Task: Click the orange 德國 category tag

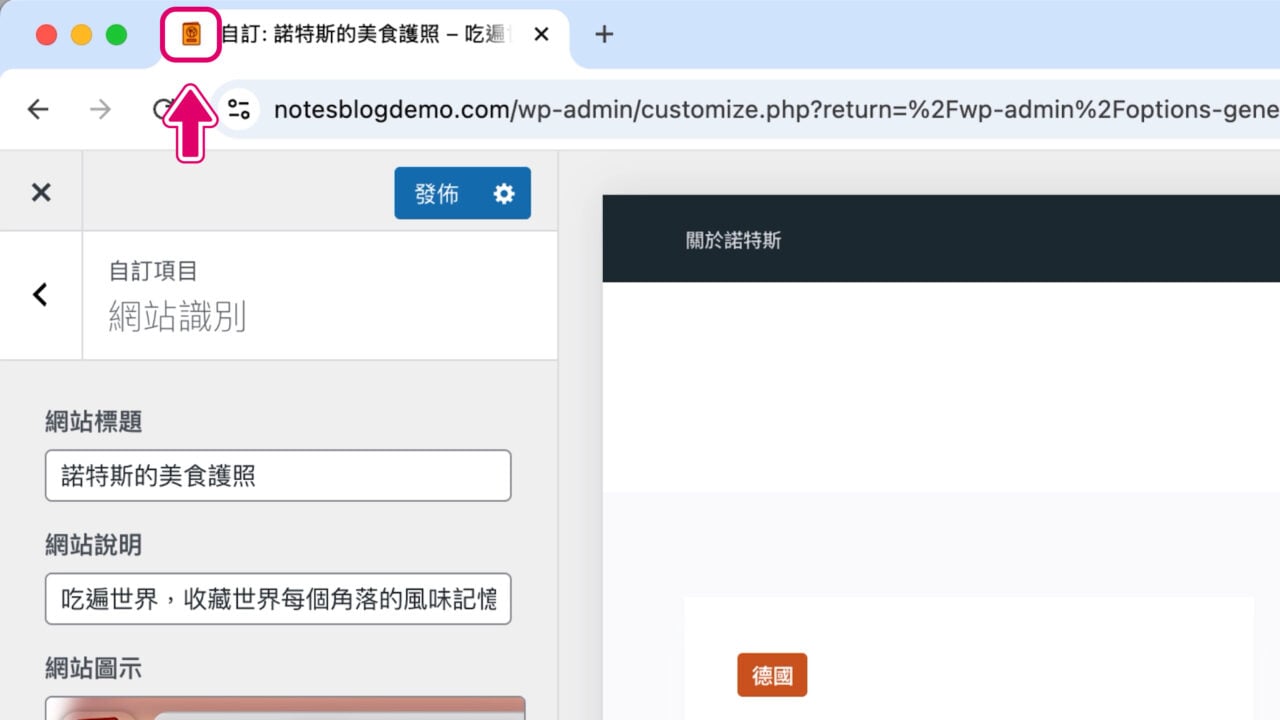Action: pos(772,675)
